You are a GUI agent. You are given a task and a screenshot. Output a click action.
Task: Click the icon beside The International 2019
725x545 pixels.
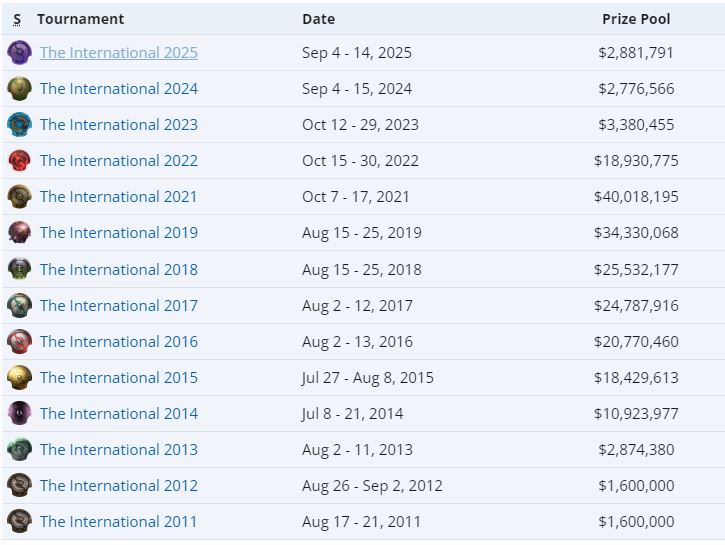19,233
